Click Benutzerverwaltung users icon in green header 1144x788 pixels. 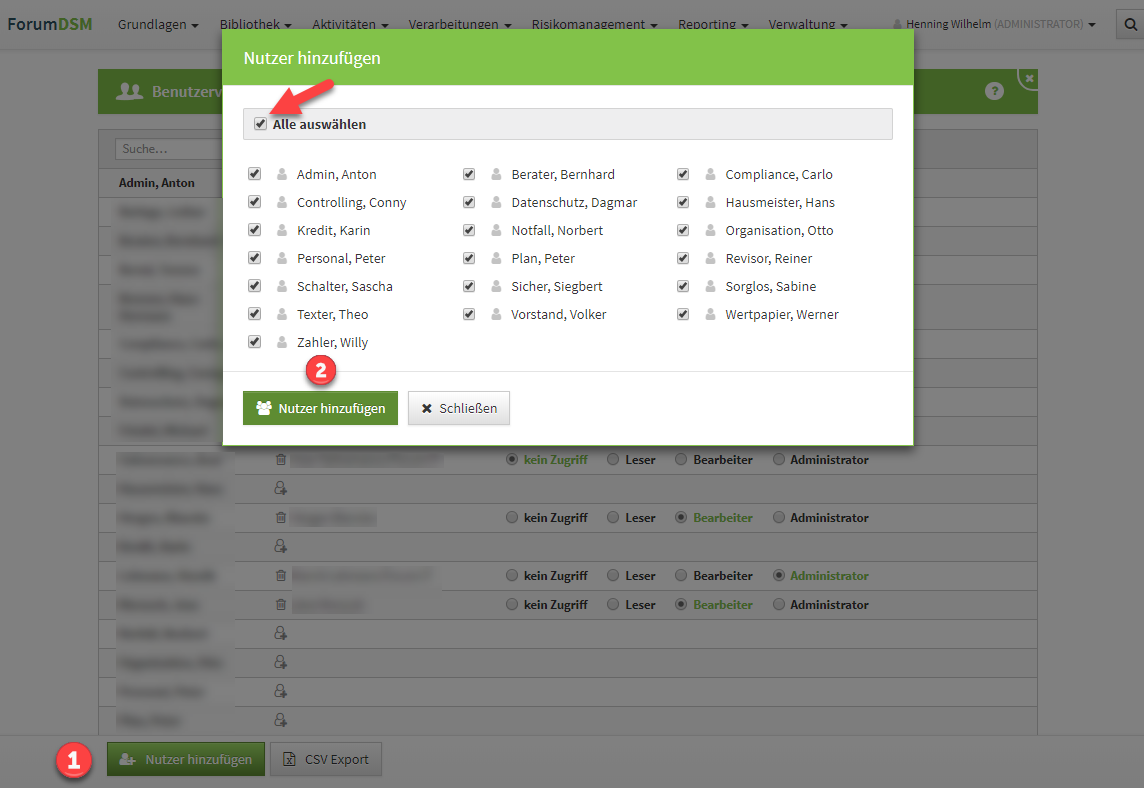pos(130,92)
